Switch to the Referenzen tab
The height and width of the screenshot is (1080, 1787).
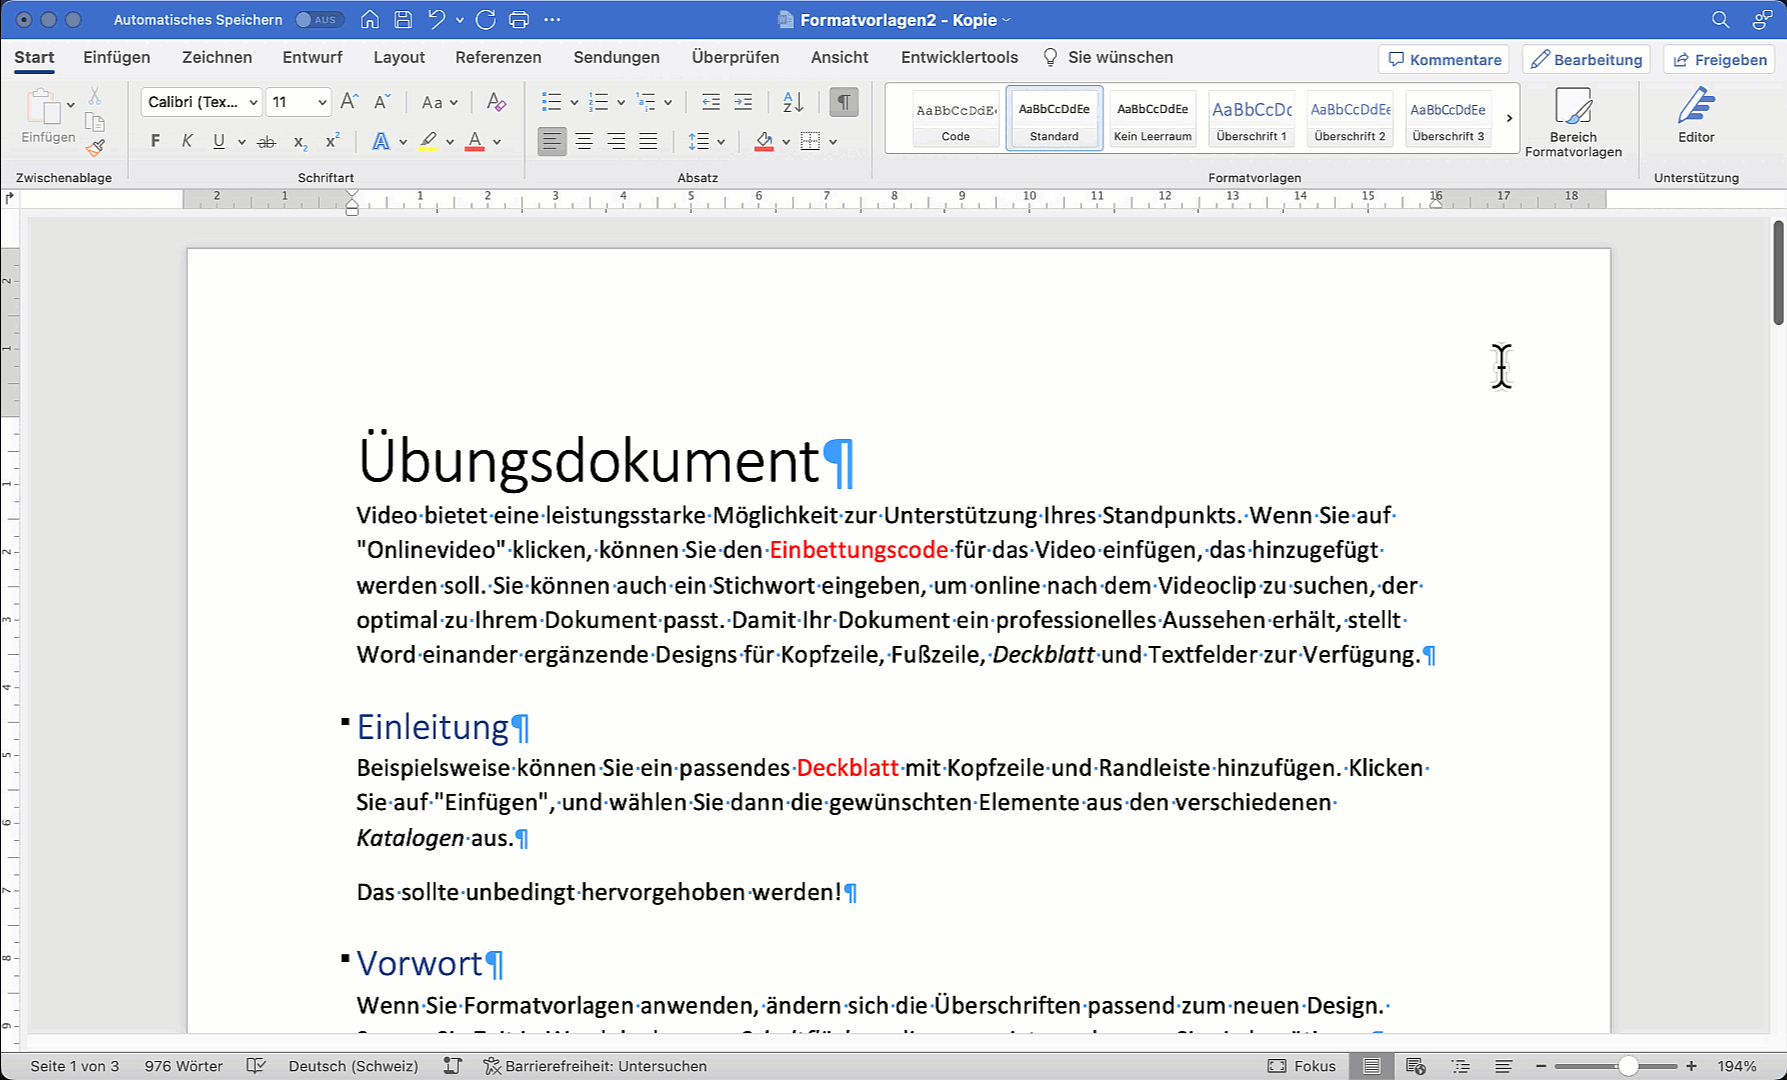tap(498, 57)
